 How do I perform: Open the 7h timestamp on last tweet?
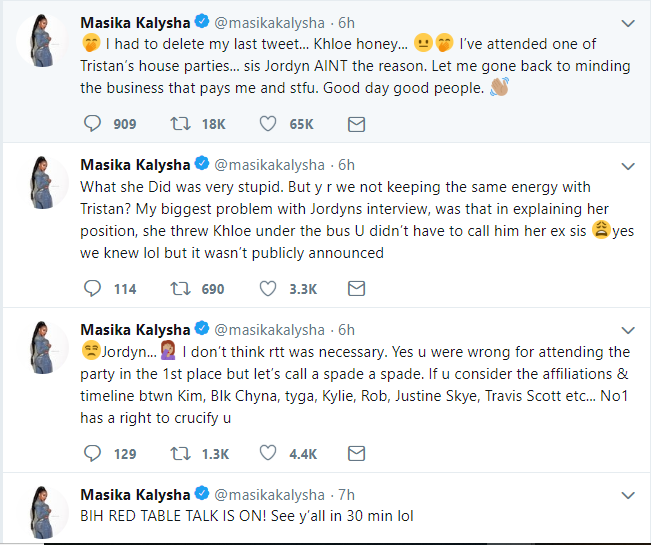(x=346, y=494)
